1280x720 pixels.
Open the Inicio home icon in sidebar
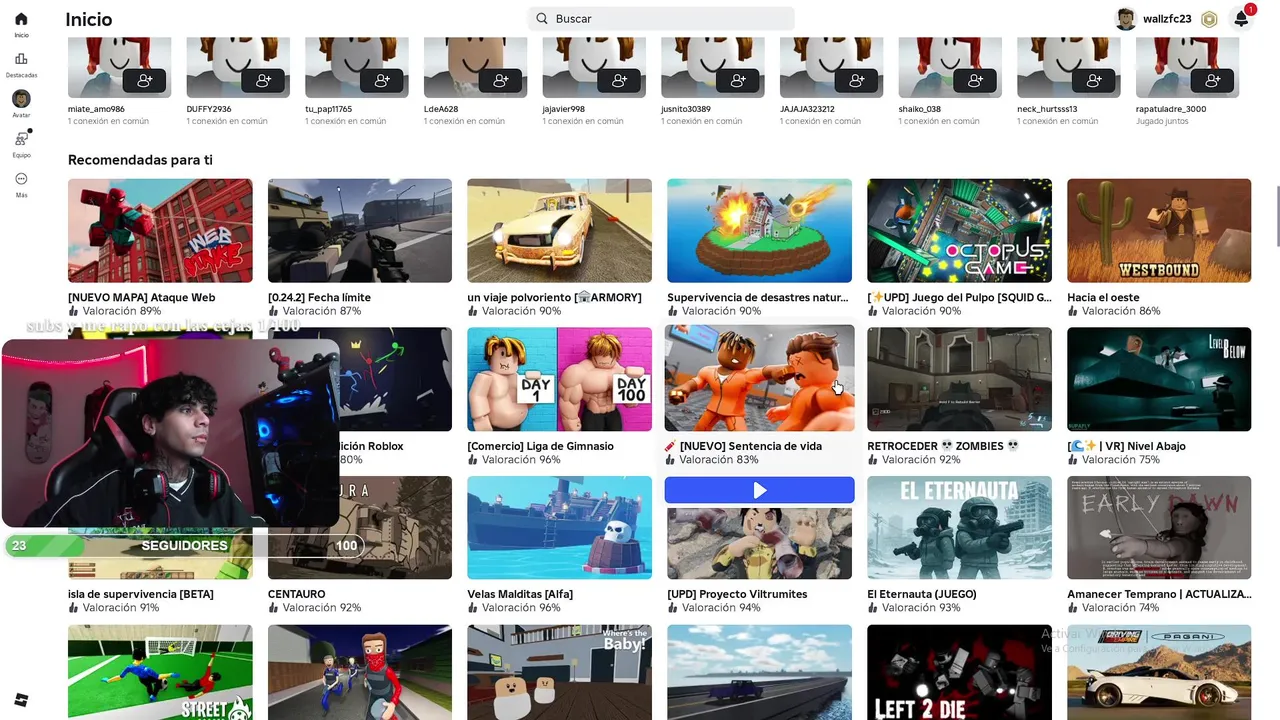[21, 19]
